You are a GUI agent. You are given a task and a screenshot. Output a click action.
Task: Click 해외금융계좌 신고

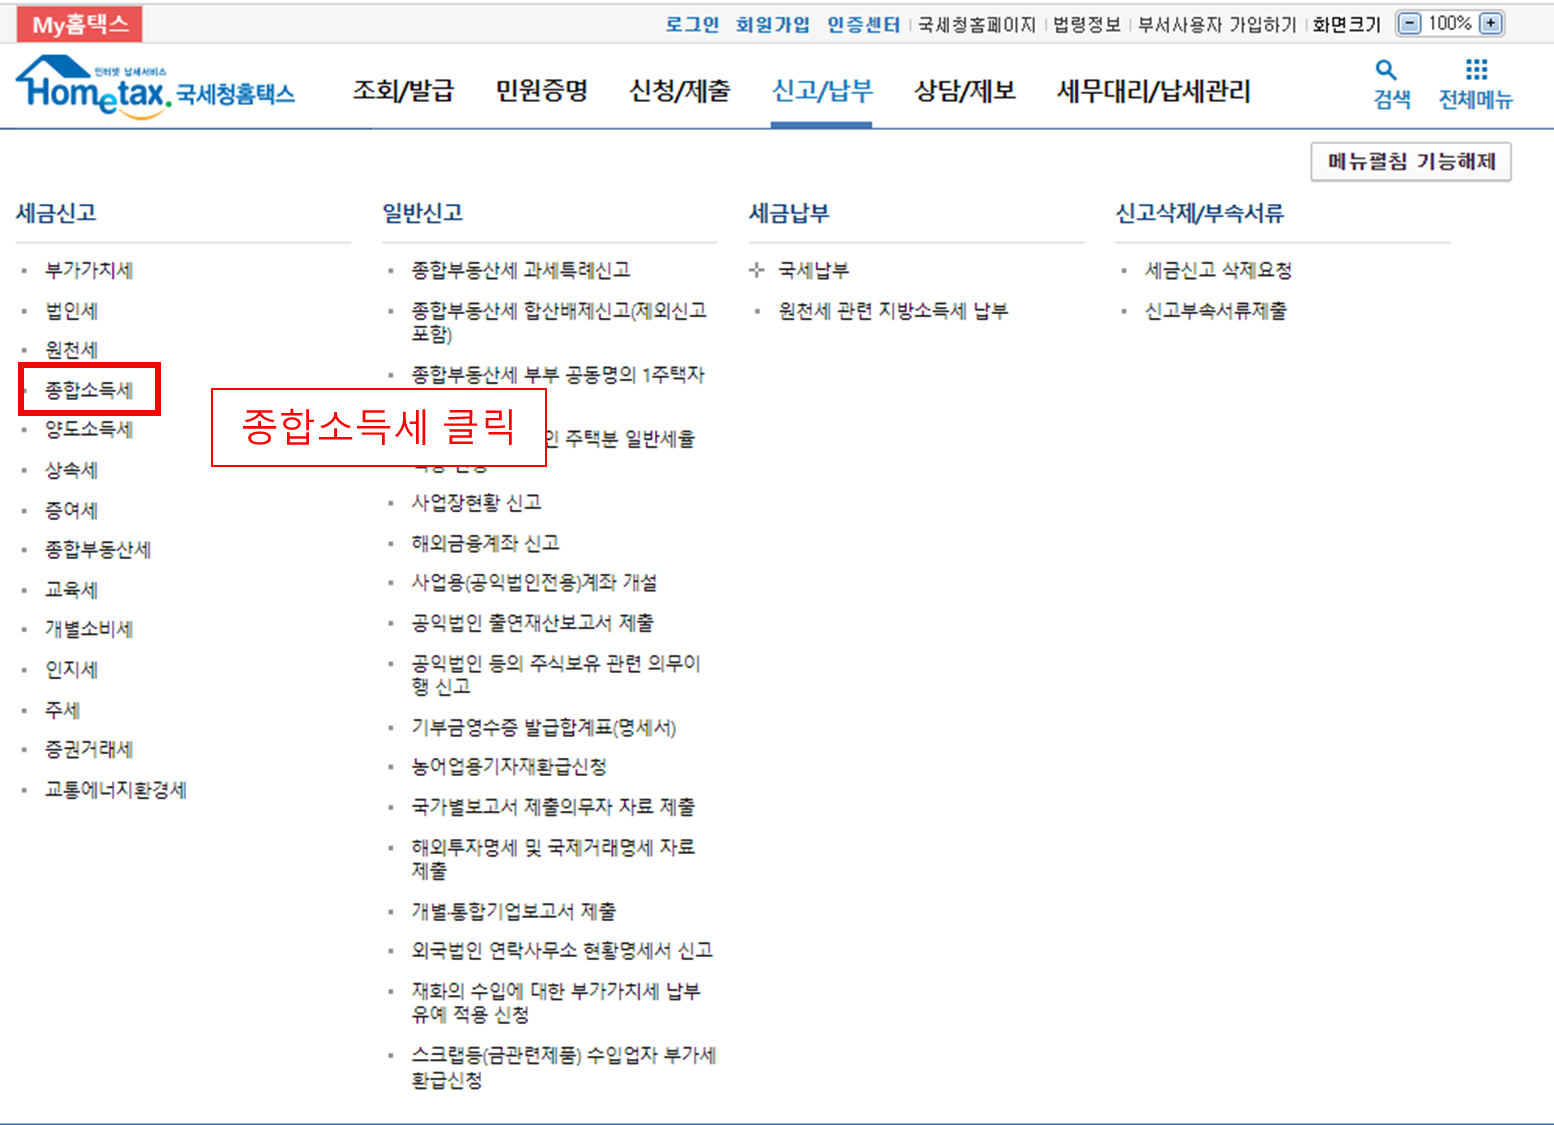tap(486, 543)
